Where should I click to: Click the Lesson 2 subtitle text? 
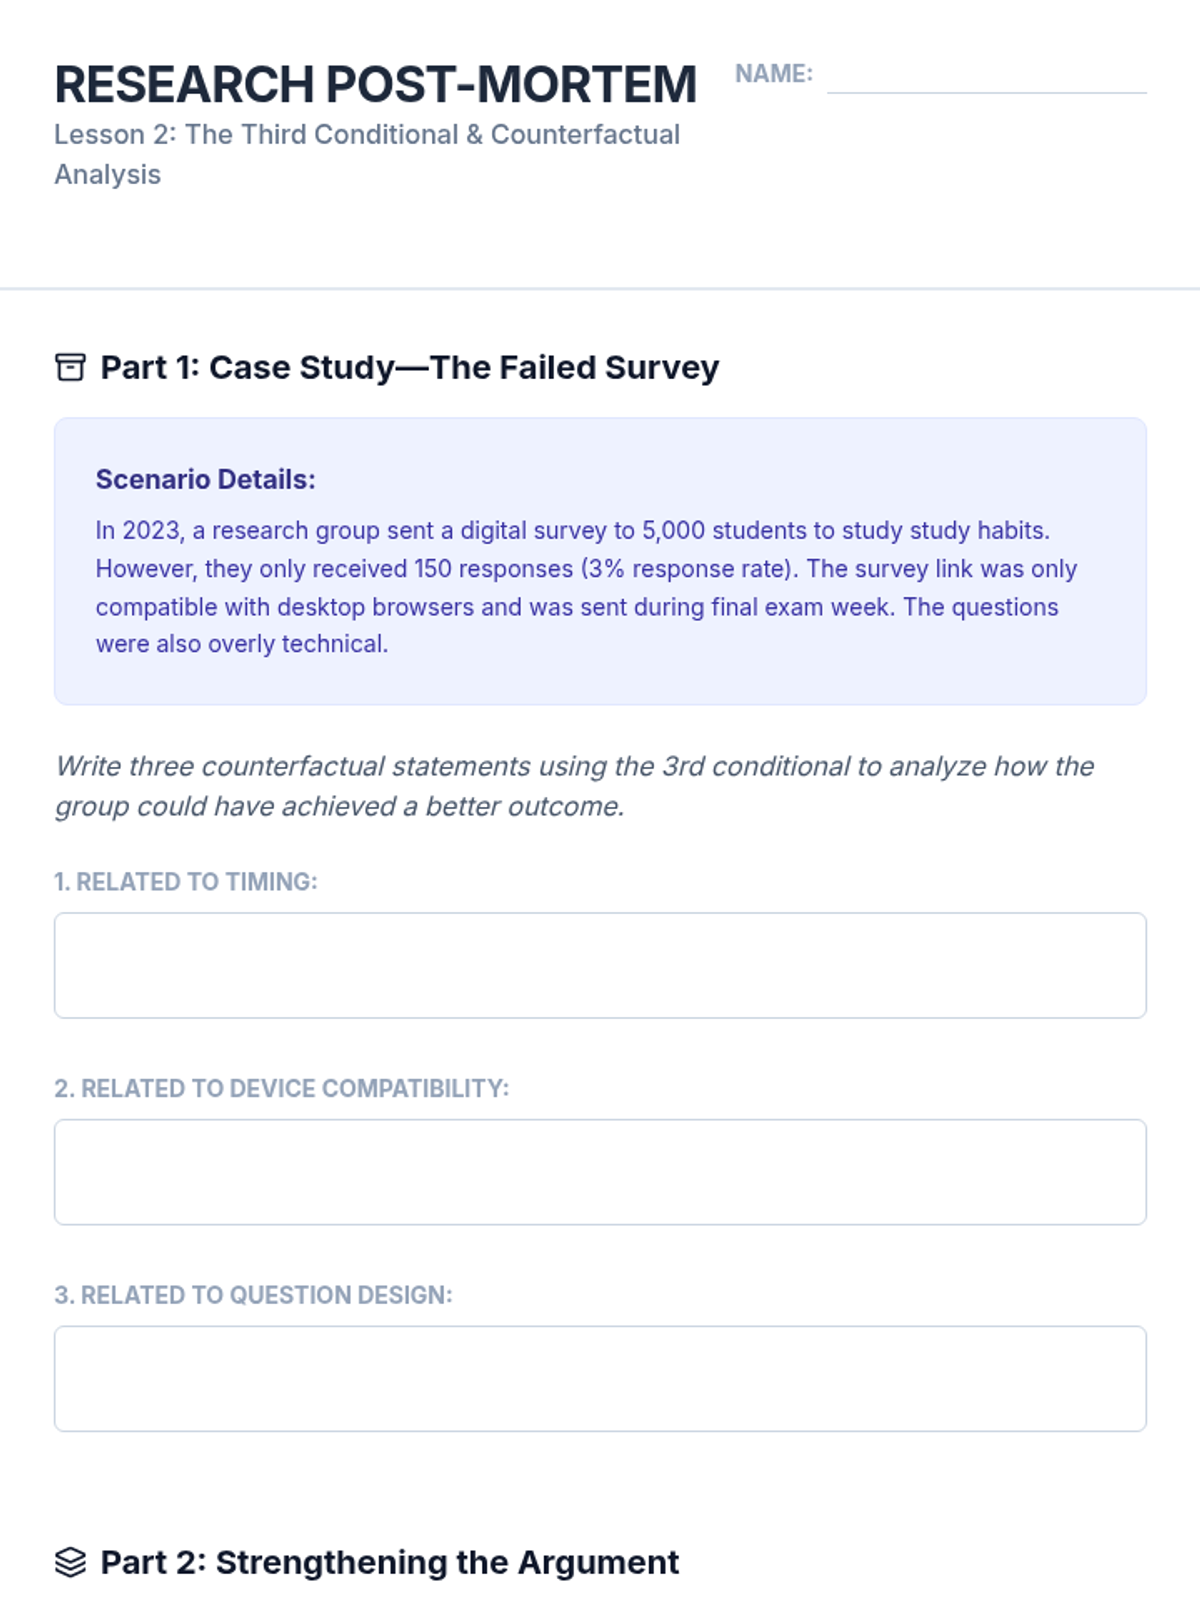(x=367, y=154)
